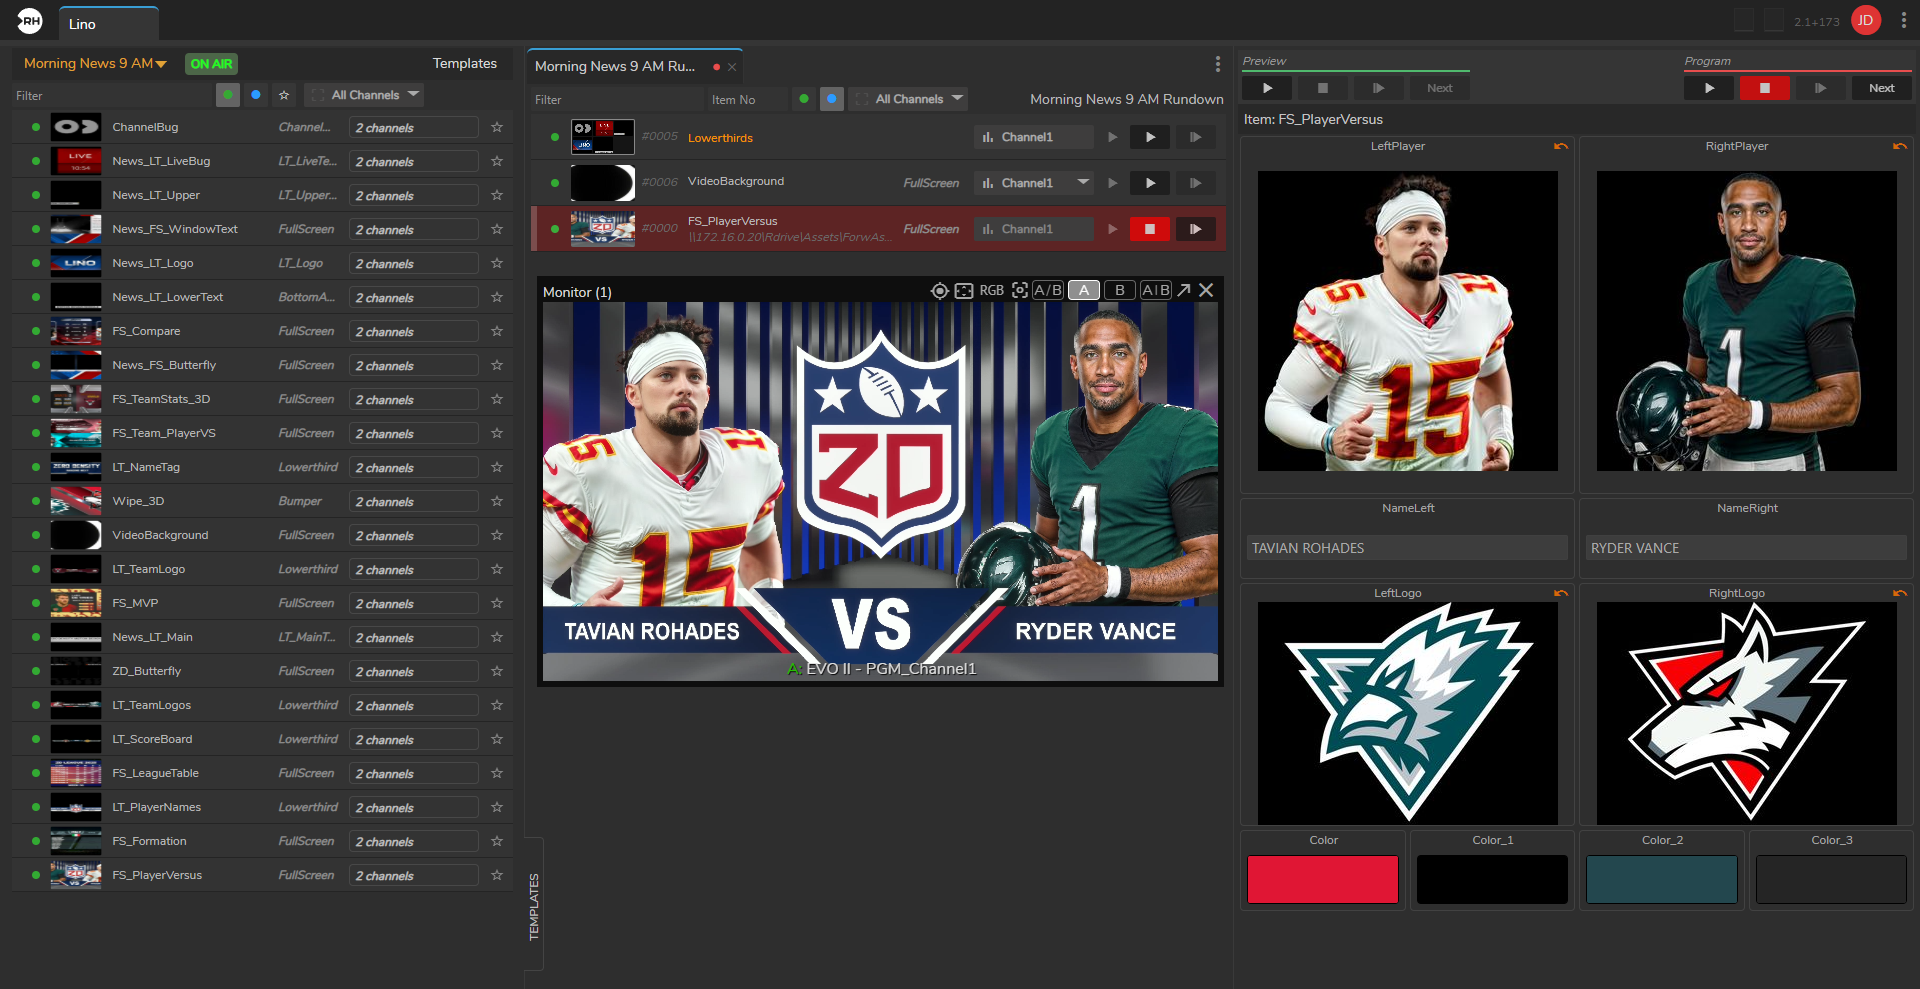This screenshot has width=1920, height=989.
Task: Reset the LeftPlayer image
Action: click(1561, 146)
